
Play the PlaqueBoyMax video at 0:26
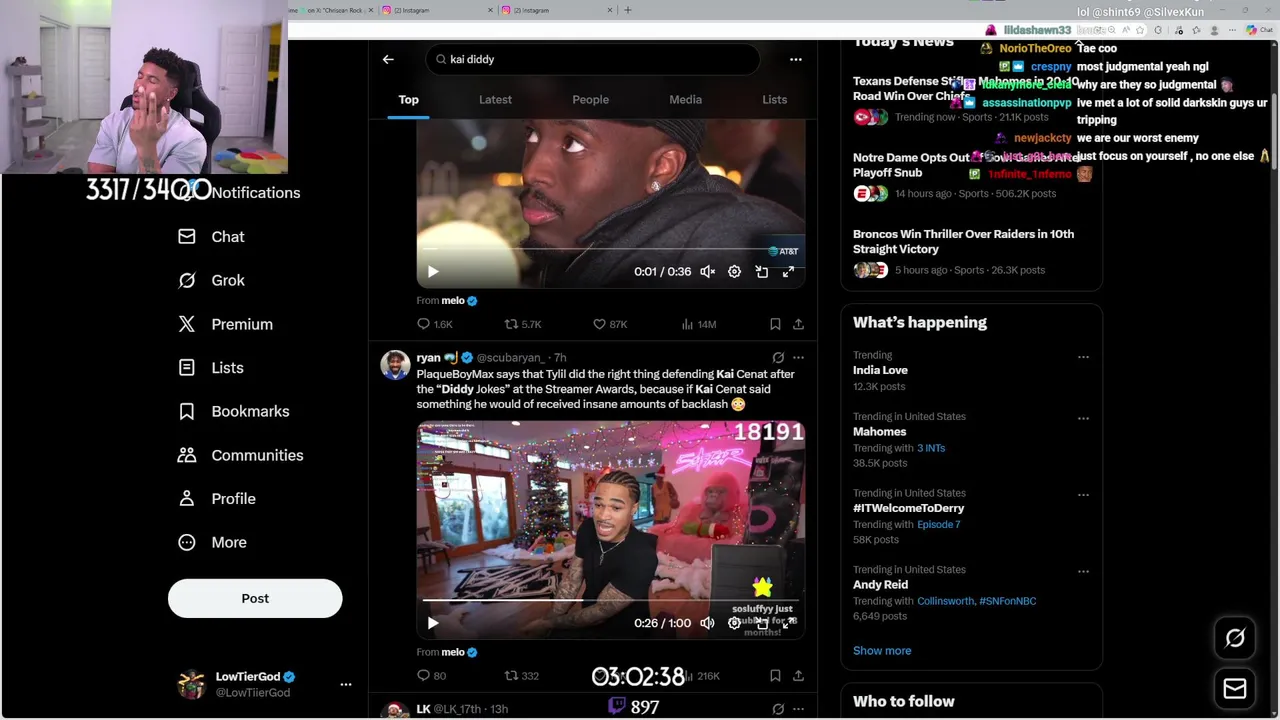point(433,622)
